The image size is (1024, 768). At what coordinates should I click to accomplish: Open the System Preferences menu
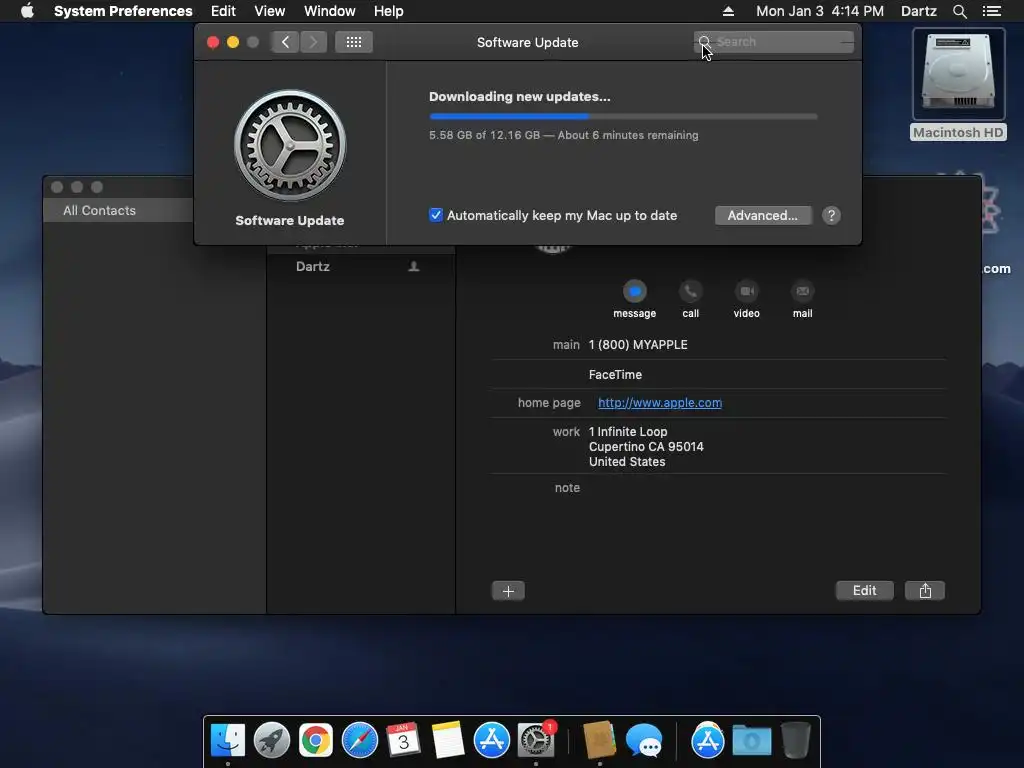[123, 11]
